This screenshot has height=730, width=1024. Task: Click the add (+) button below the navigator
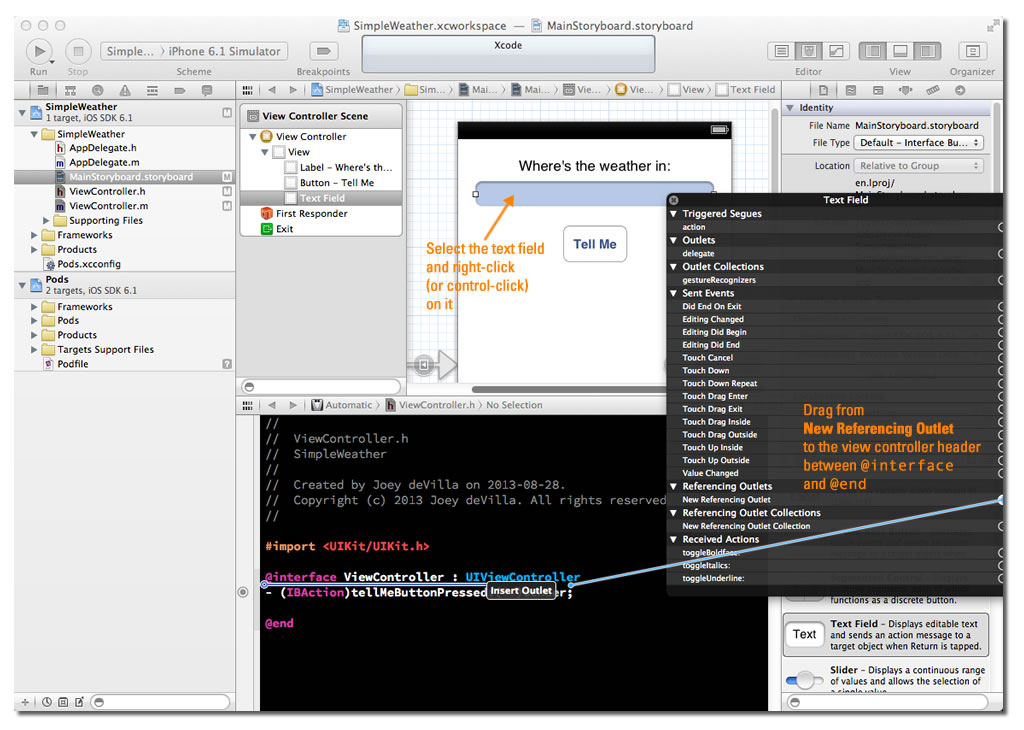pyautogui.click(x=25, y=702)
